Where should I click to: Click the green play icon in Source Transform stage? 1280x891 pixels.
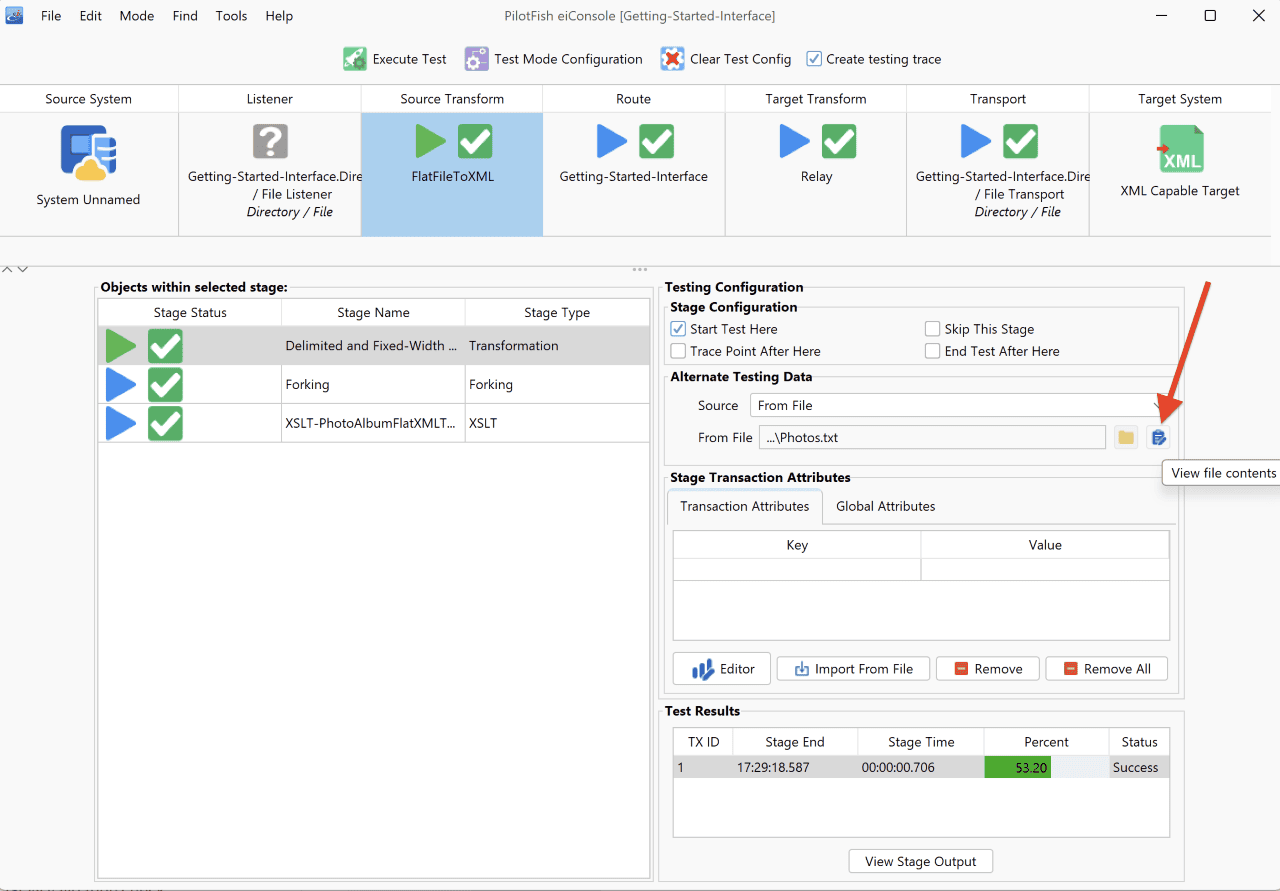pos(431,141)
